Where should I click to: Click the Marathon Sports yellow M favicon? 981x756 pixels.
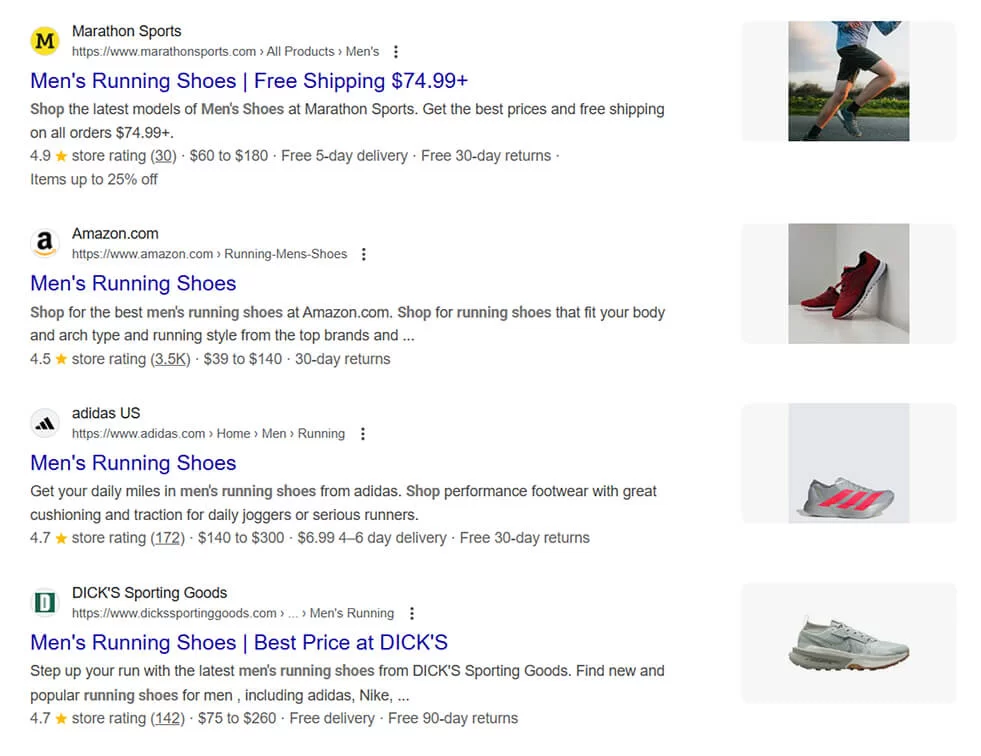pos(44,41)
